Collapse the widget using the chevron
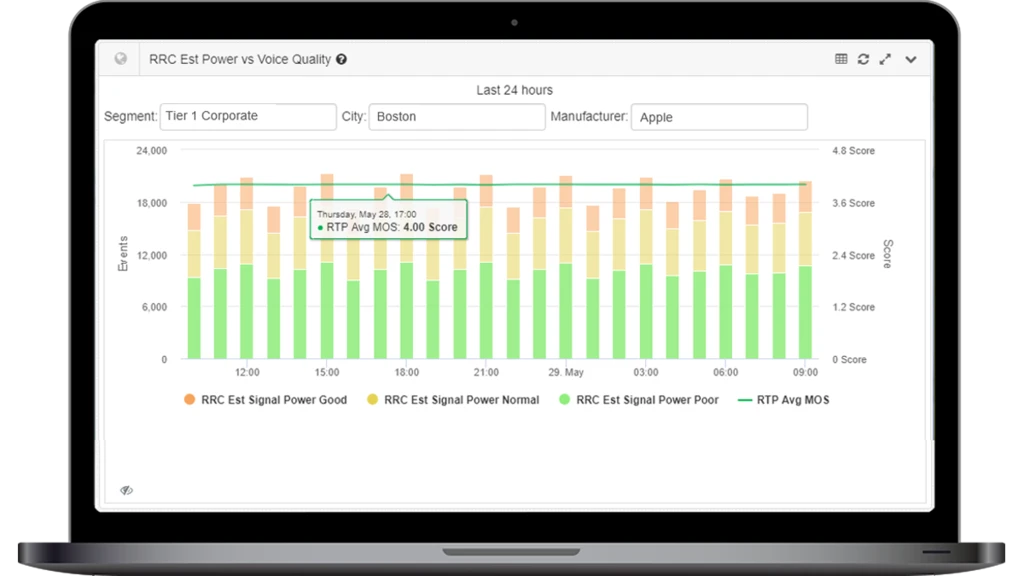The width and height of the screenshot is (1024, 576). point(911,59)
